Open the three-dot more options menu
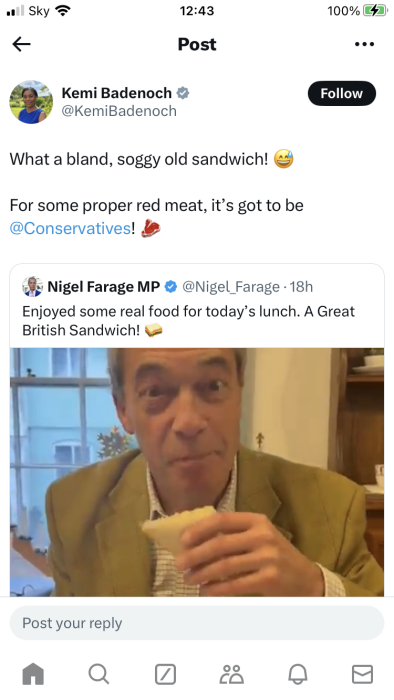The image size is (394, 700). pos(364,44)
